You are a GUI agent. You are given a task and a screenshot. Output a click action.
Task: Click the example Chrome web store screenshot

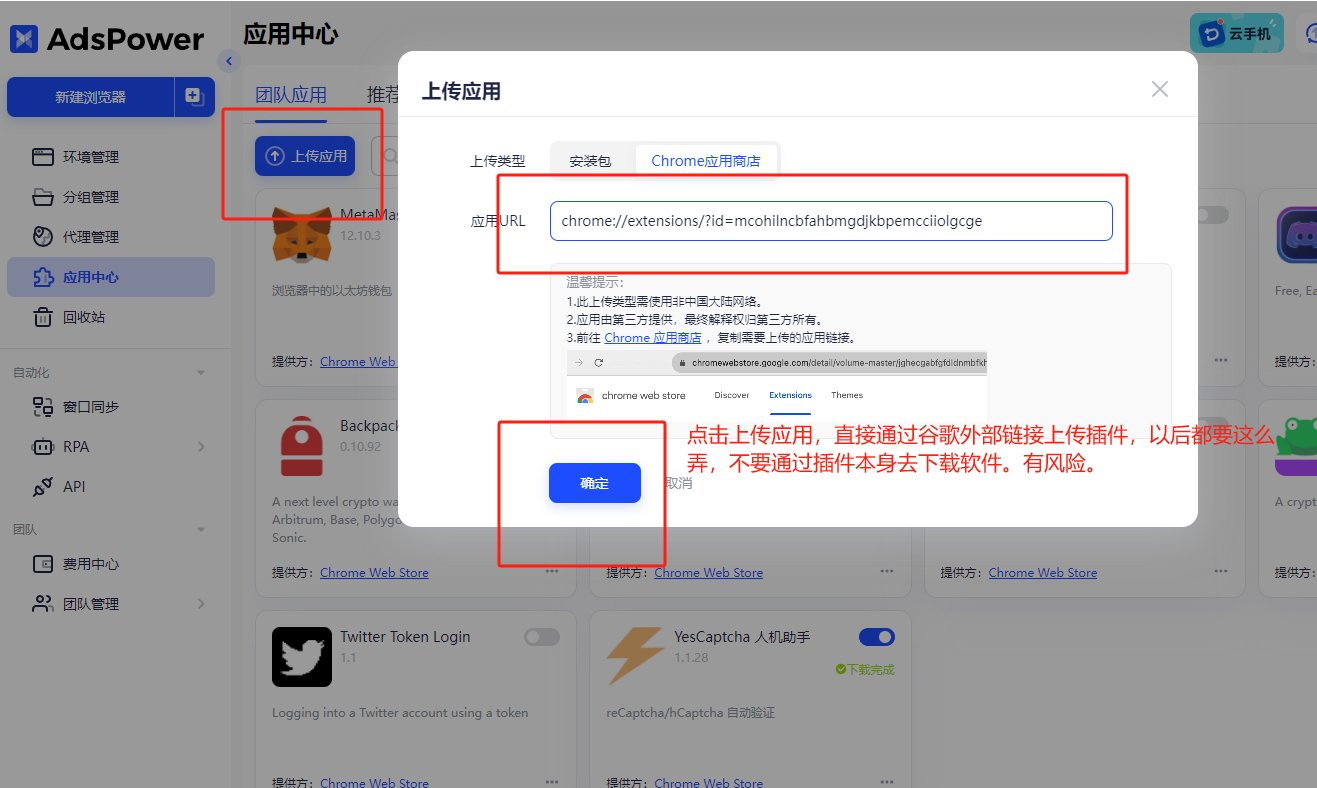tap(777, 386)
